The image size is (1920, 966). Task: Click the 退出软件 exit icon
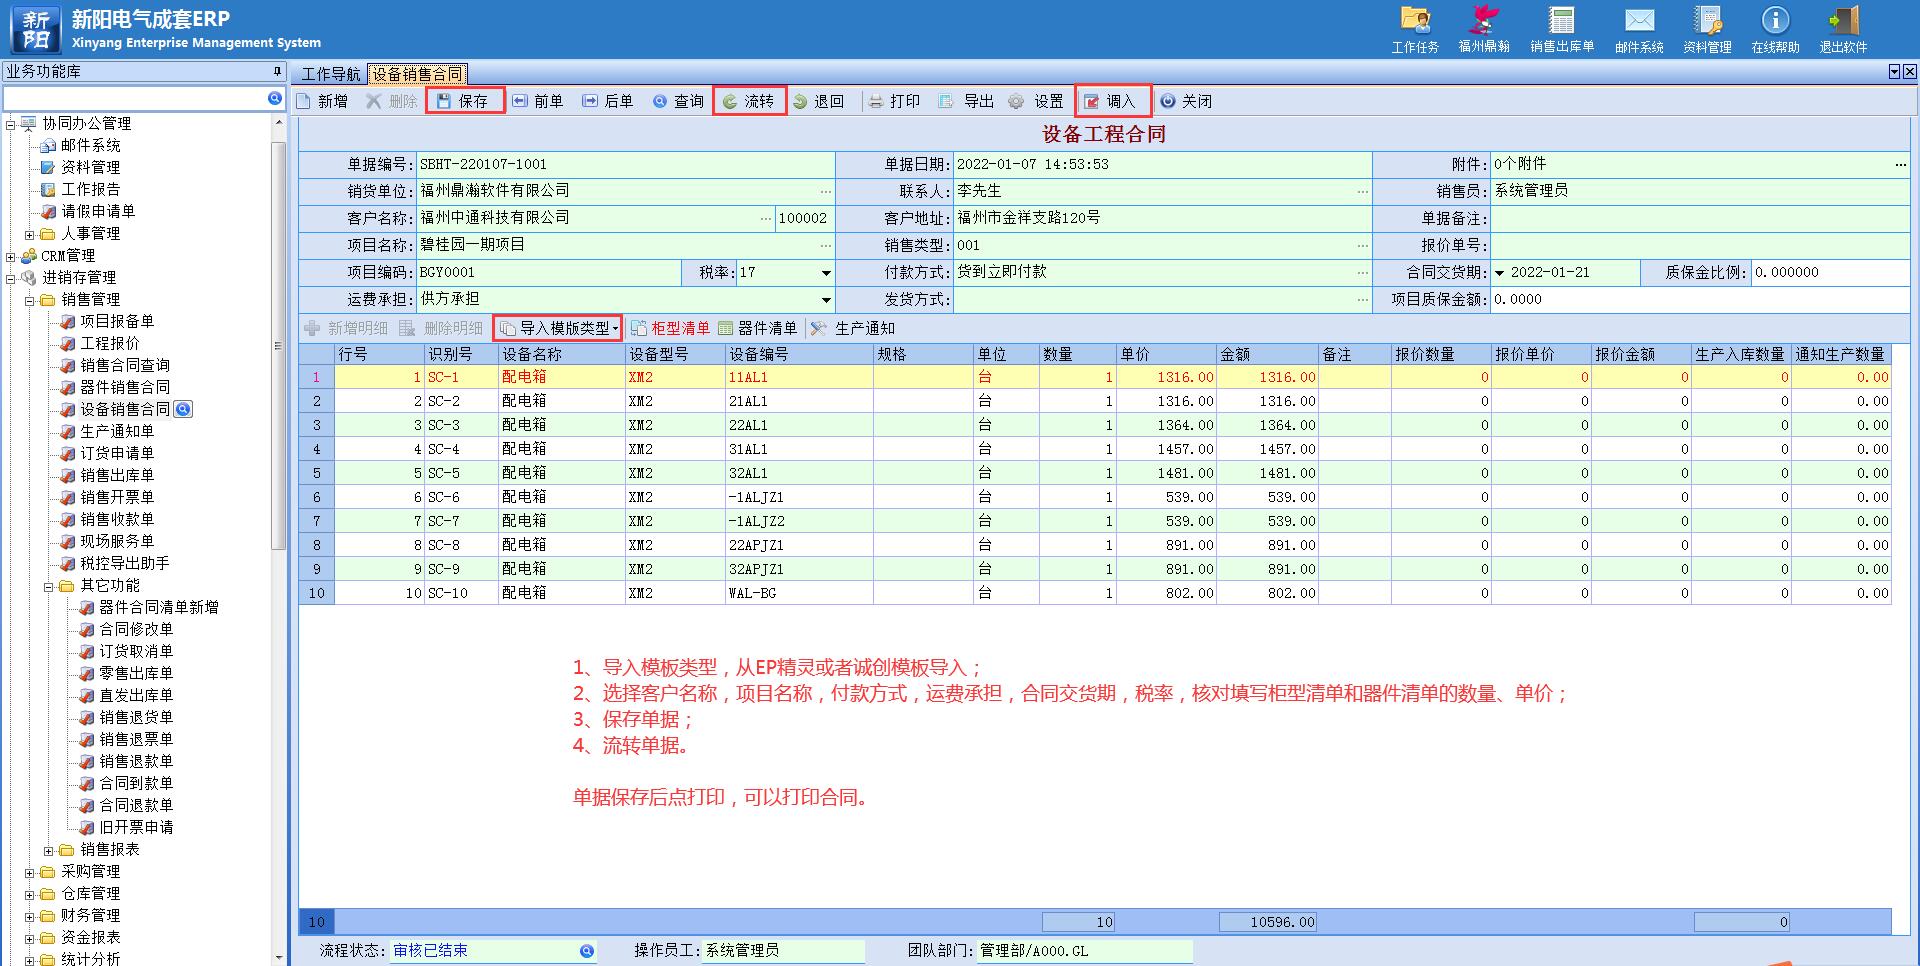pyautogui.click(x=1843, y=29)
